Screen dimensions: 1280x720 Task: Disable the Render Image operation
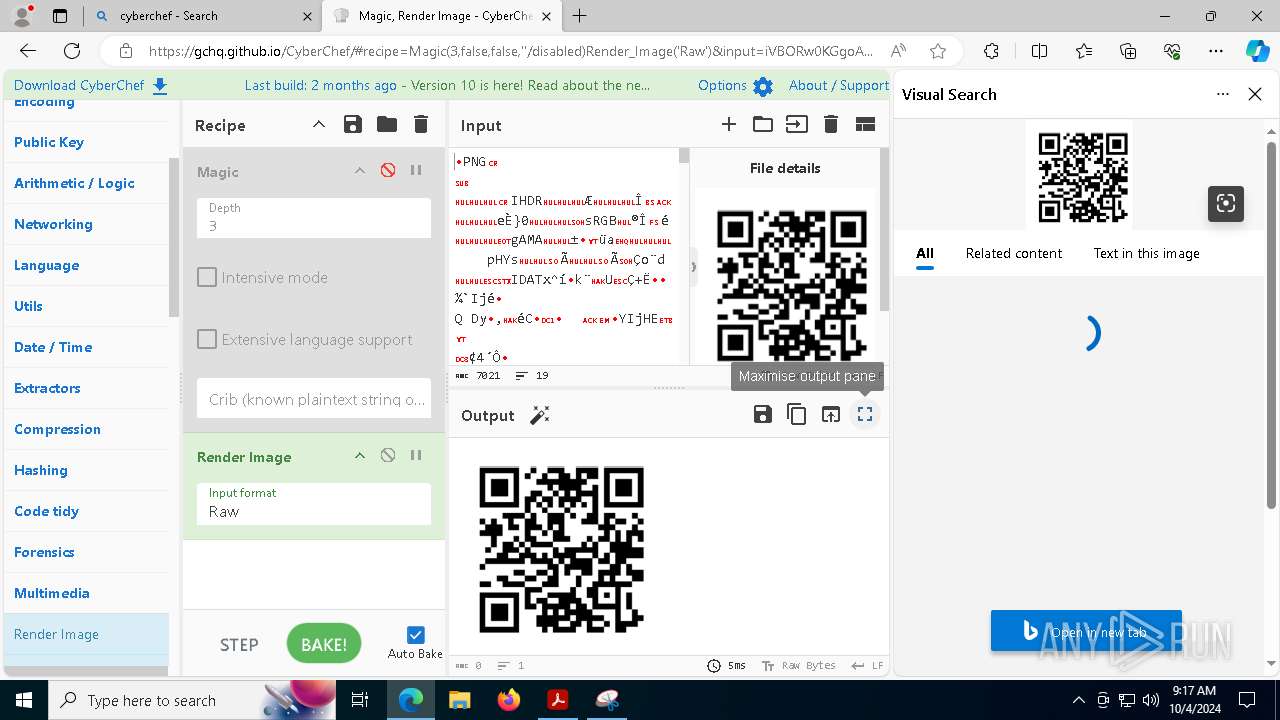click(x=388, y=456)
